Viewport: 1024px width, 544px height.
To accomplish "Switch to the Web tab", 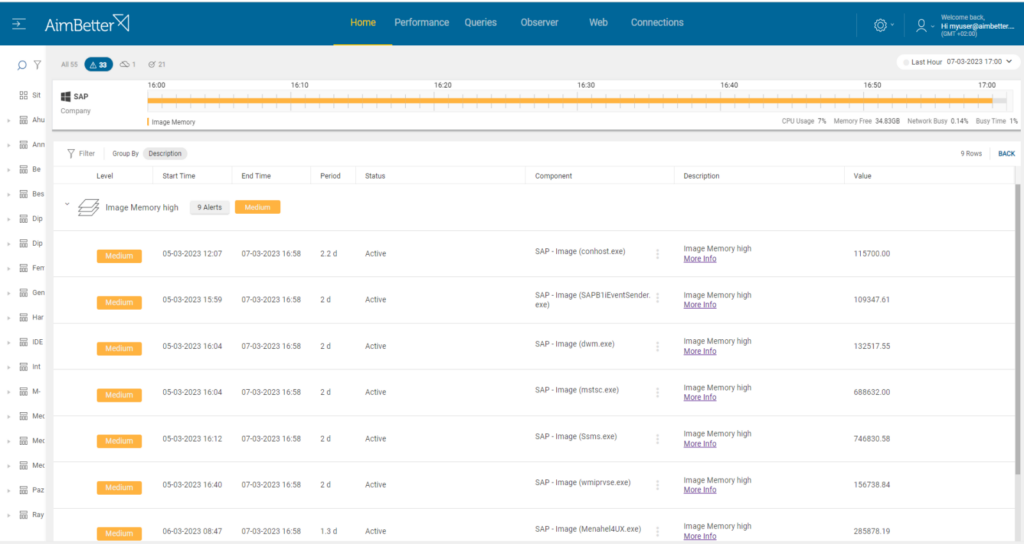I will [x=598, y=23].
